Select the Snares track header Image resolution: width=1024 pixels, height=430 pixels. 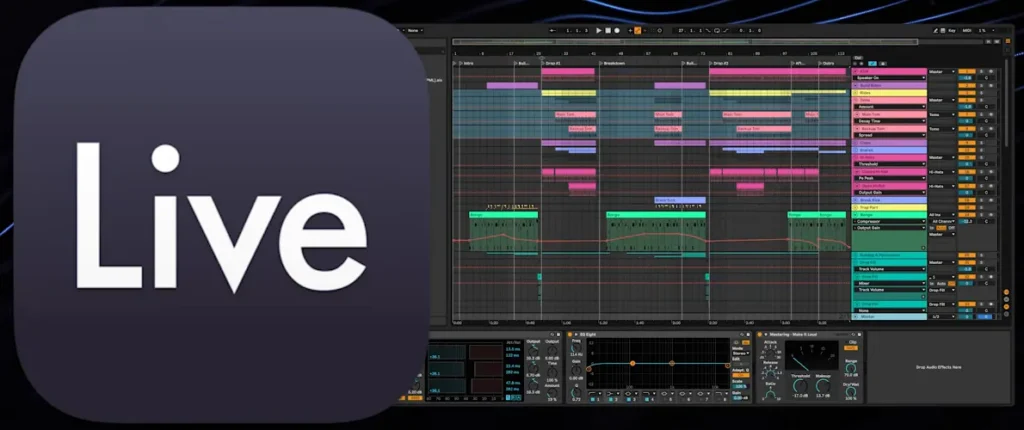(889, 150)
